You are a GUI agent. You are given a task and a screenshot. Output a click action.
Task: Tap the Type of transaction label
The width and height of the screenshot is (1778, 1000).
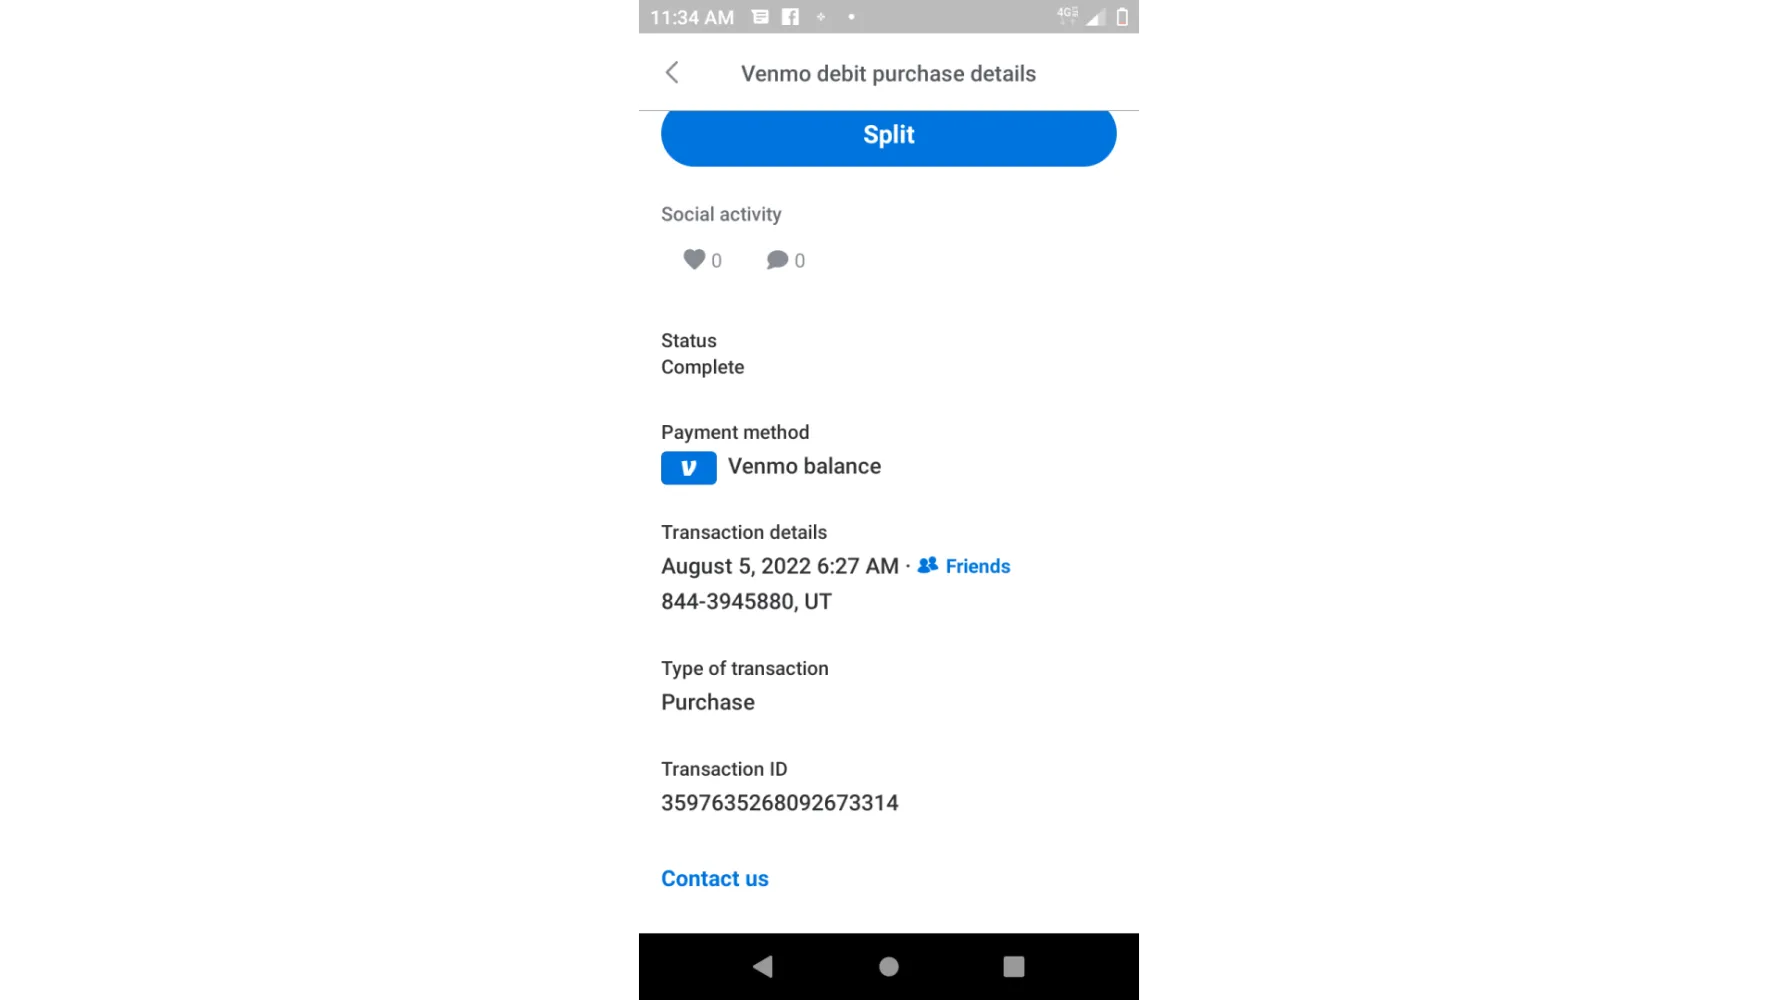click(744, 668)
